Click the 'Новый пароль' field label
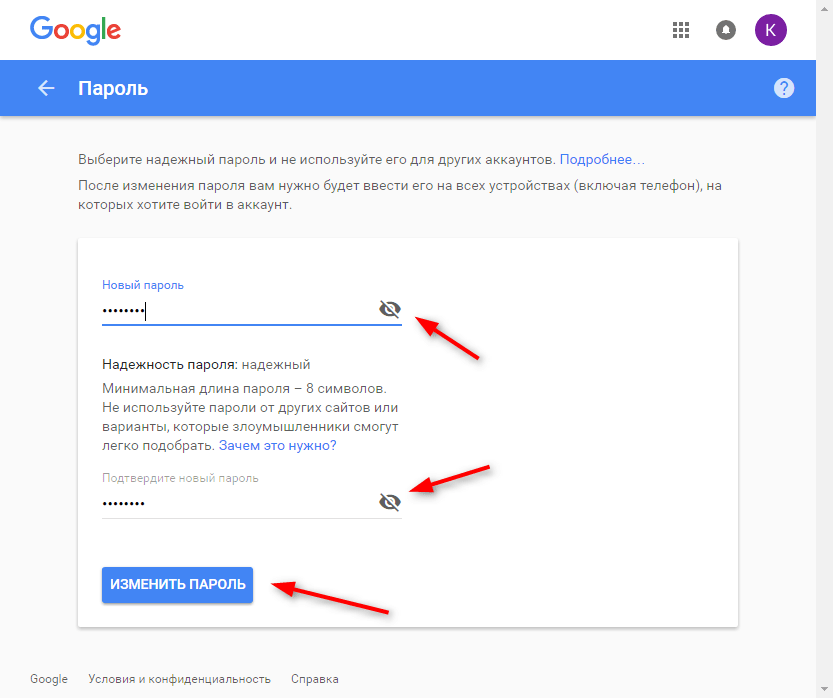 coord(143,285)
